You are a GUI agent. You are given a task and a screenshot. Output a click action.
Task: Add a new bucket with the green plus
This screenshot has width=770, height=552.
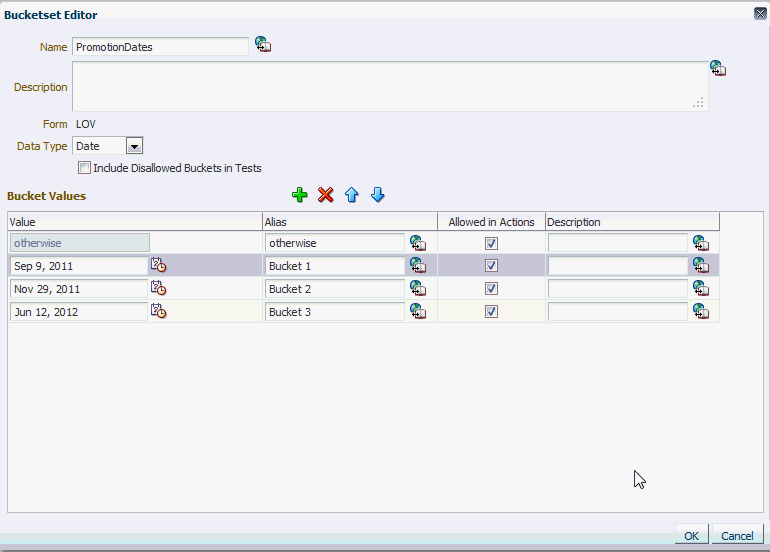(x=300, y=195)
